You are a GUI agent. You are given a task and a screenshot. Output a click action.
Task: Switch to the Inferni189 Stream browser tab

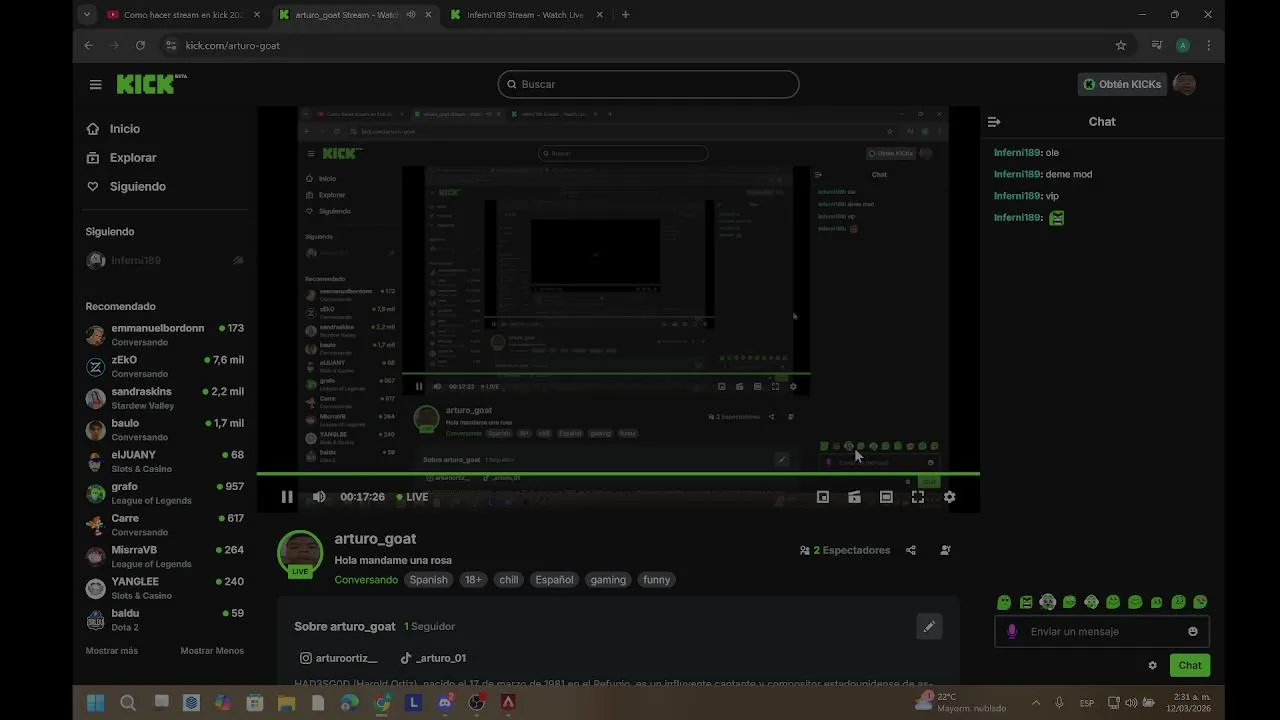click(x=526, y=15)
